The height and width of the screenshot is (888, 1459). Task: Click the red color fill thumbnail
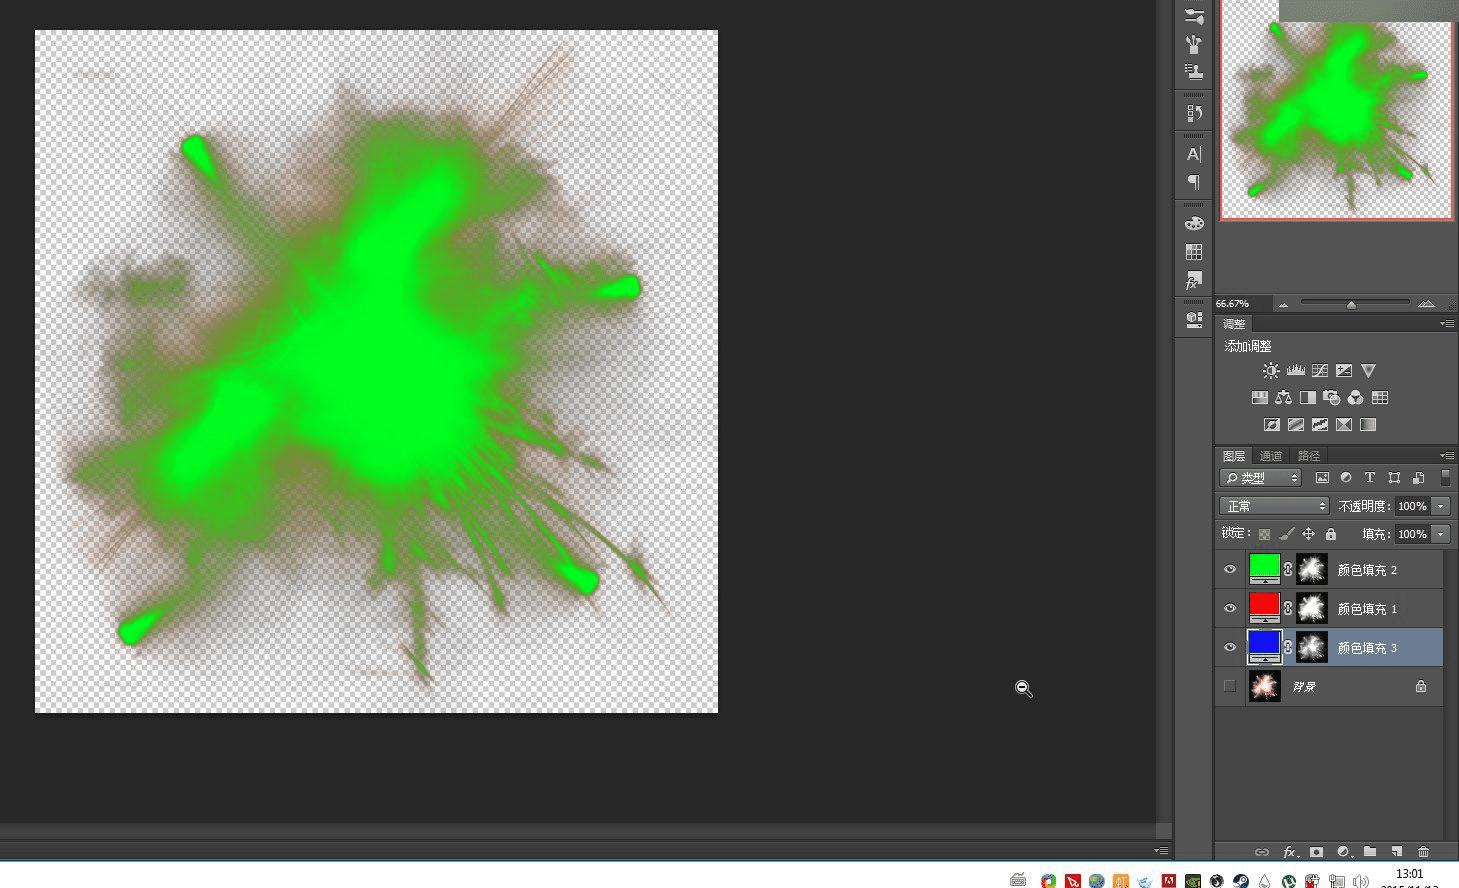(1265, 606)
